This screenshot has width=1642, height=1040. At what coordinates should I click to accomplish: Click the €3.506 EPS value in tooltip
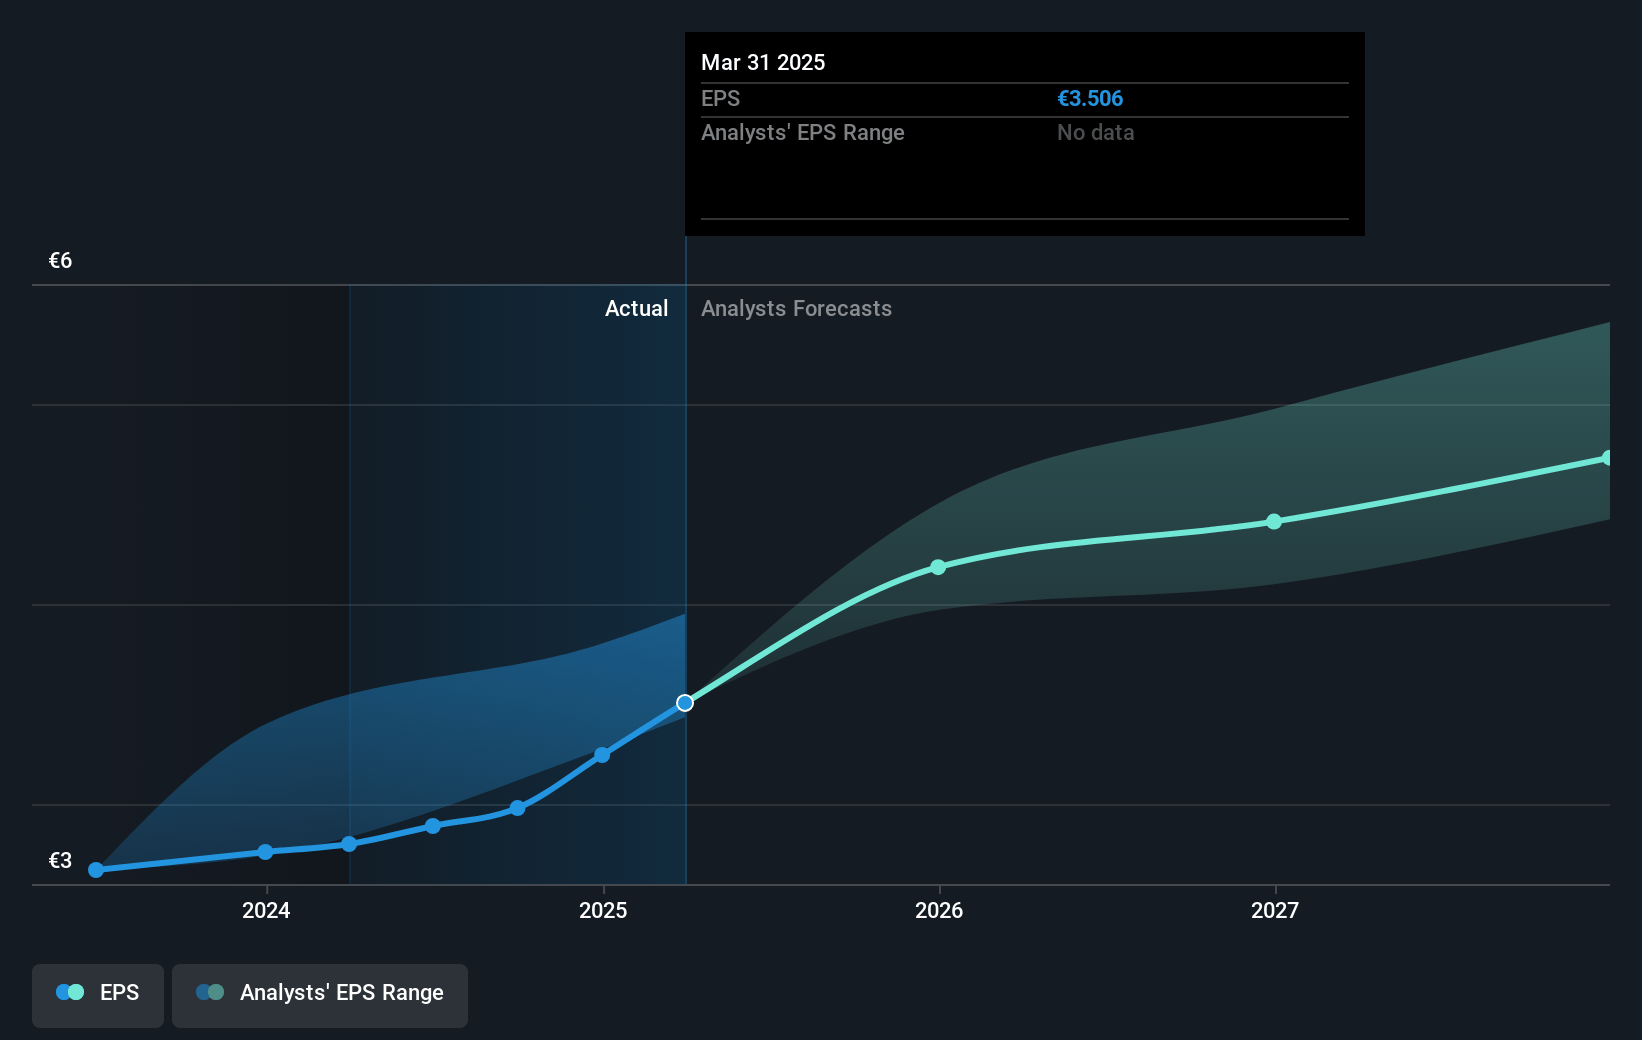(x=1090, y=99)
